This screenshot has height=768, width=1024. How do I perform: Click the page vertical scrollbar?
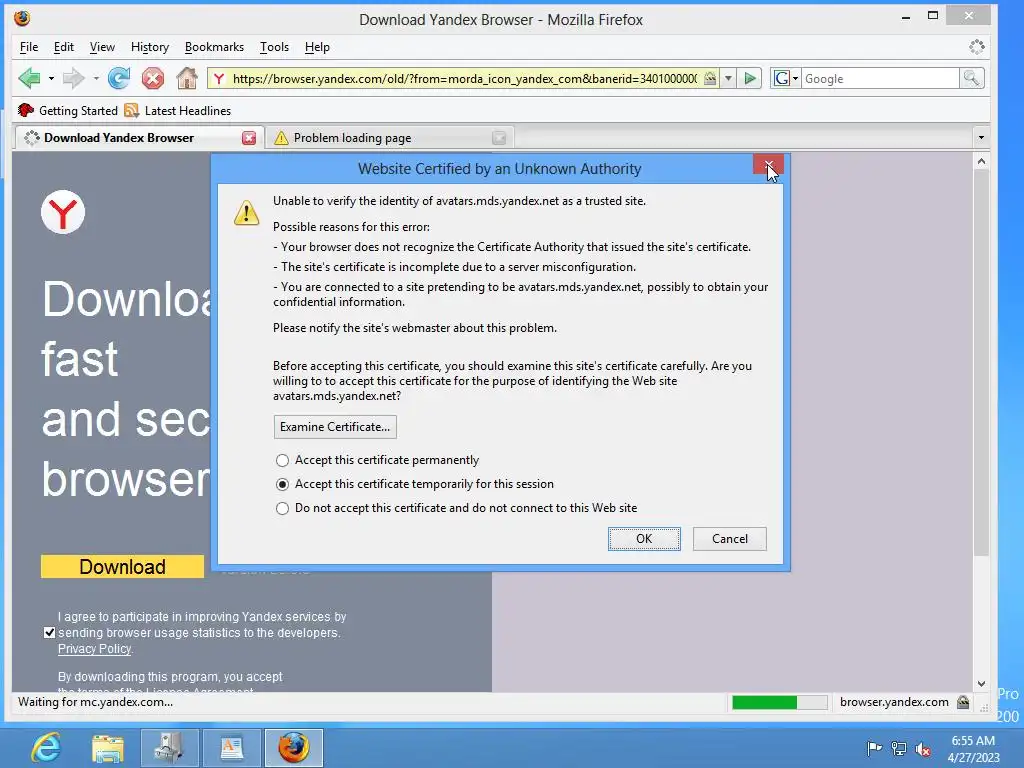(981, 362)
